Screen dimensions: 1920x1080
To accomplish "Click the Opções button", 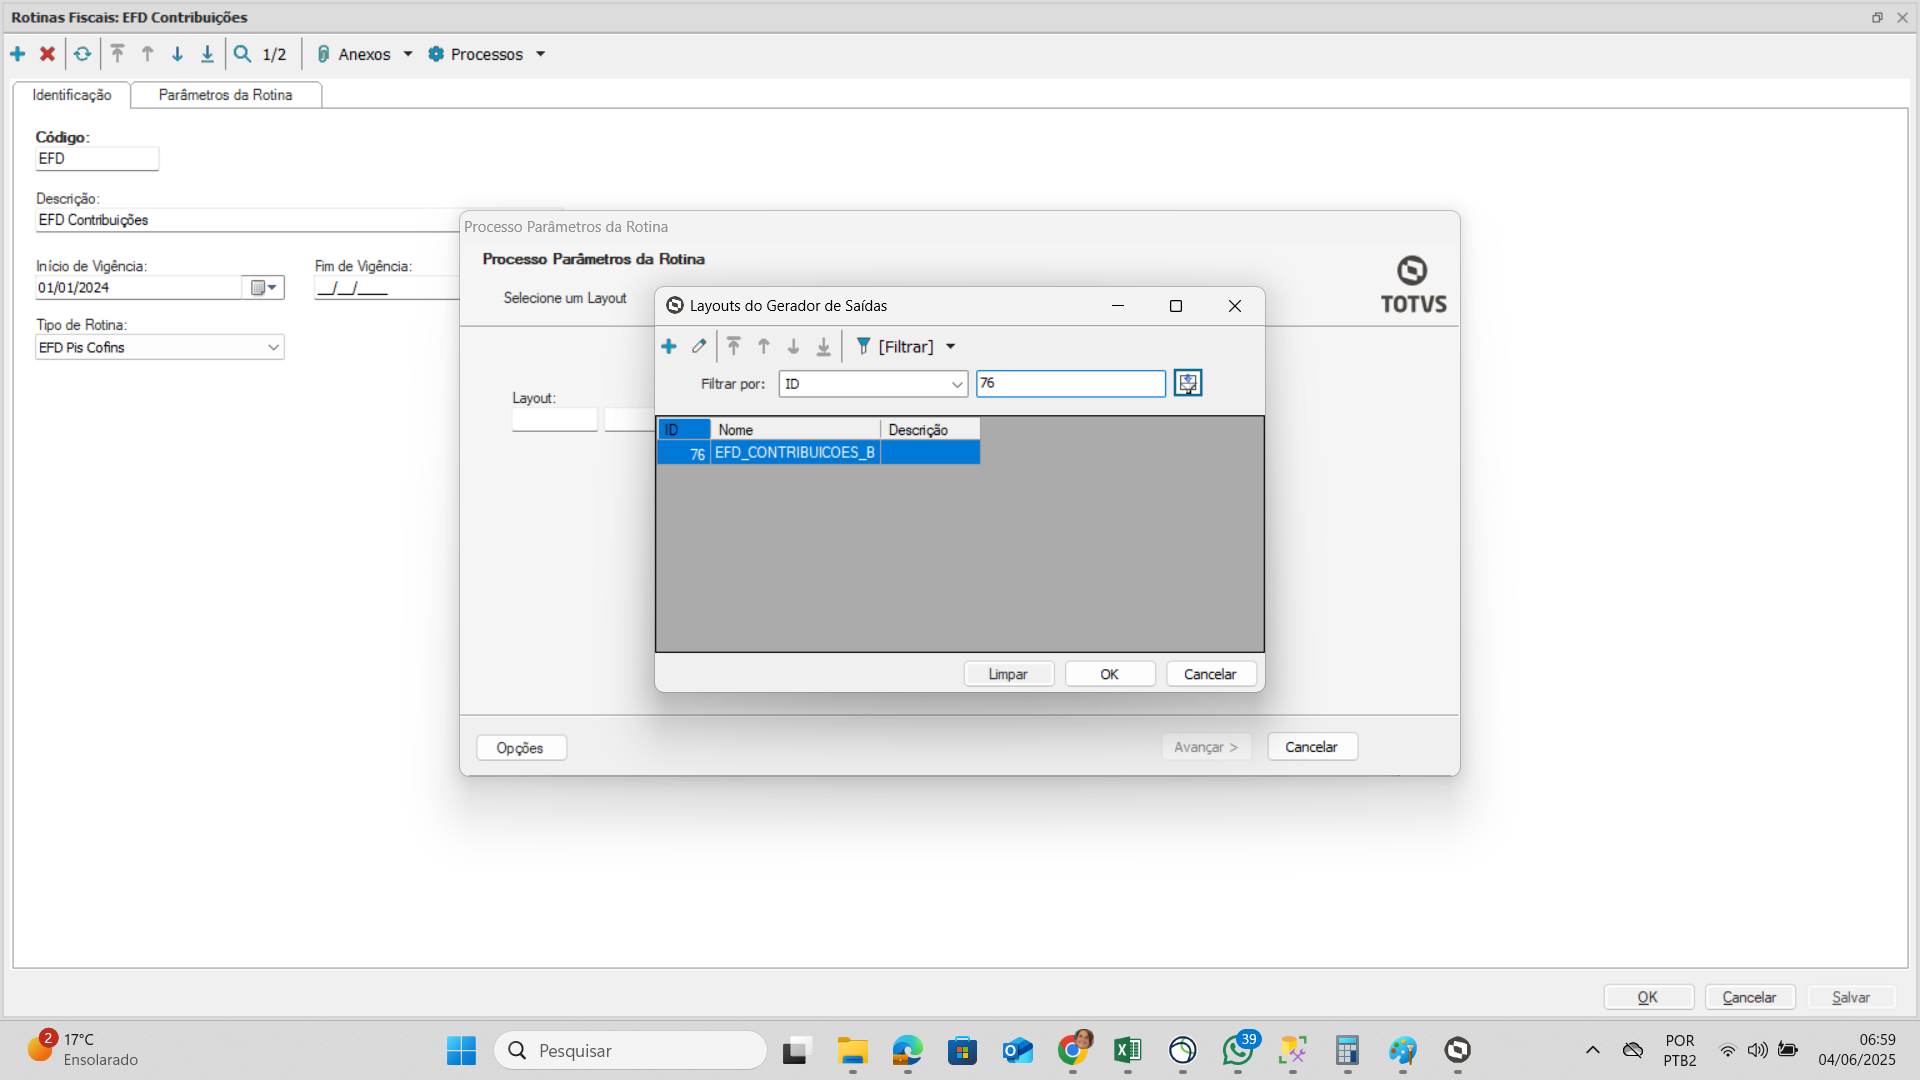I will pyautogui.click(x=520, y=748).
